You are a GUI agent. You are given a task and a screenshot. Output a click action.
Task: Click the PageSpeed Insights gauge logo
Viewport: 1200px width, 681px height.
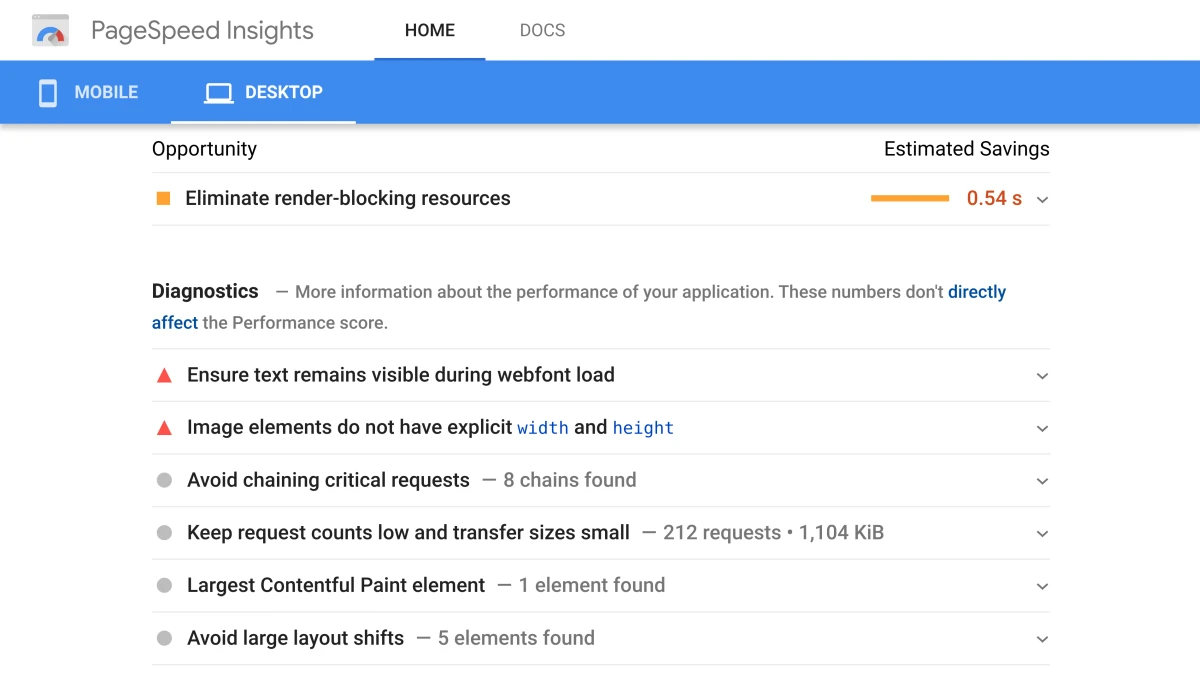pos(50,30)
